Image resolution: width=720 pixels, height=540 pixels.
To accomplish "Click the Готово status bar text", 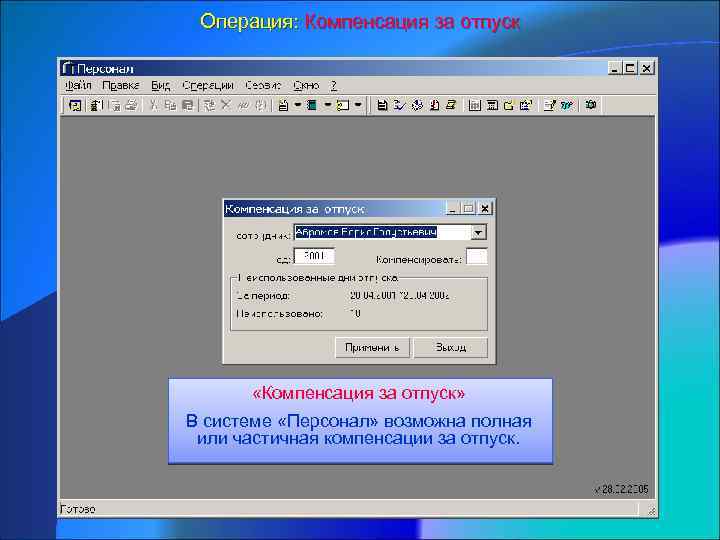I will (78, 509).
